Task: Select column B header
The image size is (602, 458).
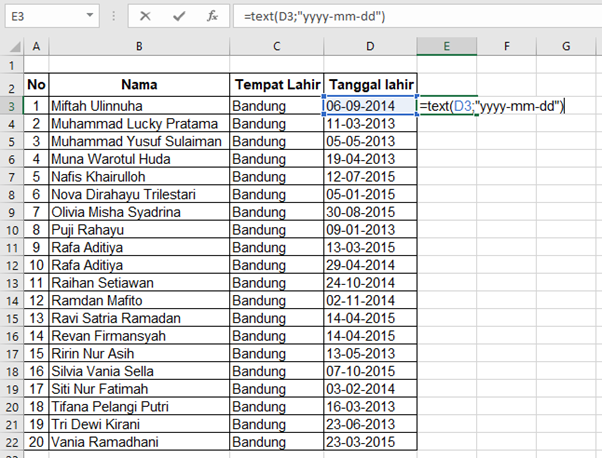Action: [x=139, y=46]
